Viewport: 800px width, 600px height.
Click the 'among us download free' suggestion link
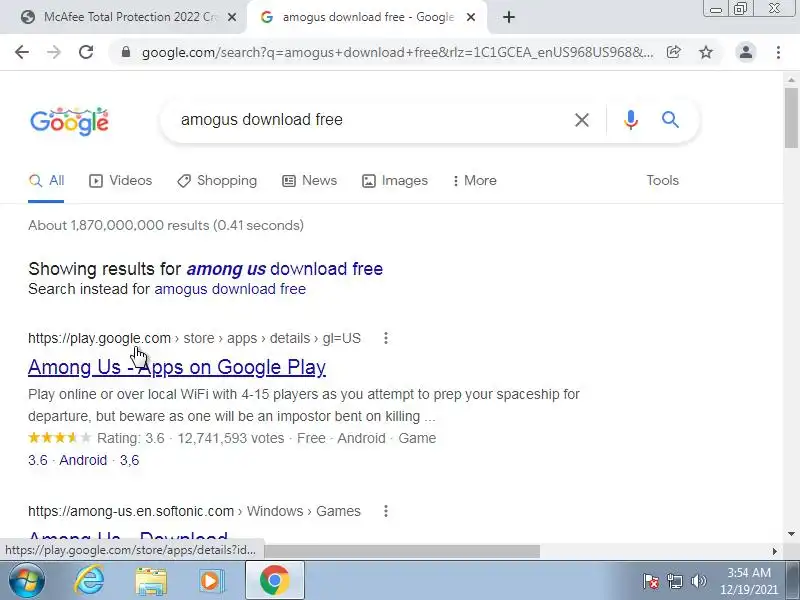click(x=285, y=269)
